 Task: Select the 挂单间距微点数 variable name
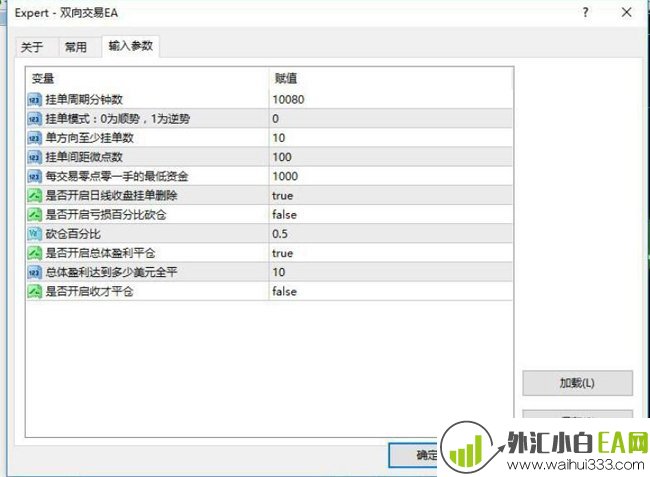84,157
